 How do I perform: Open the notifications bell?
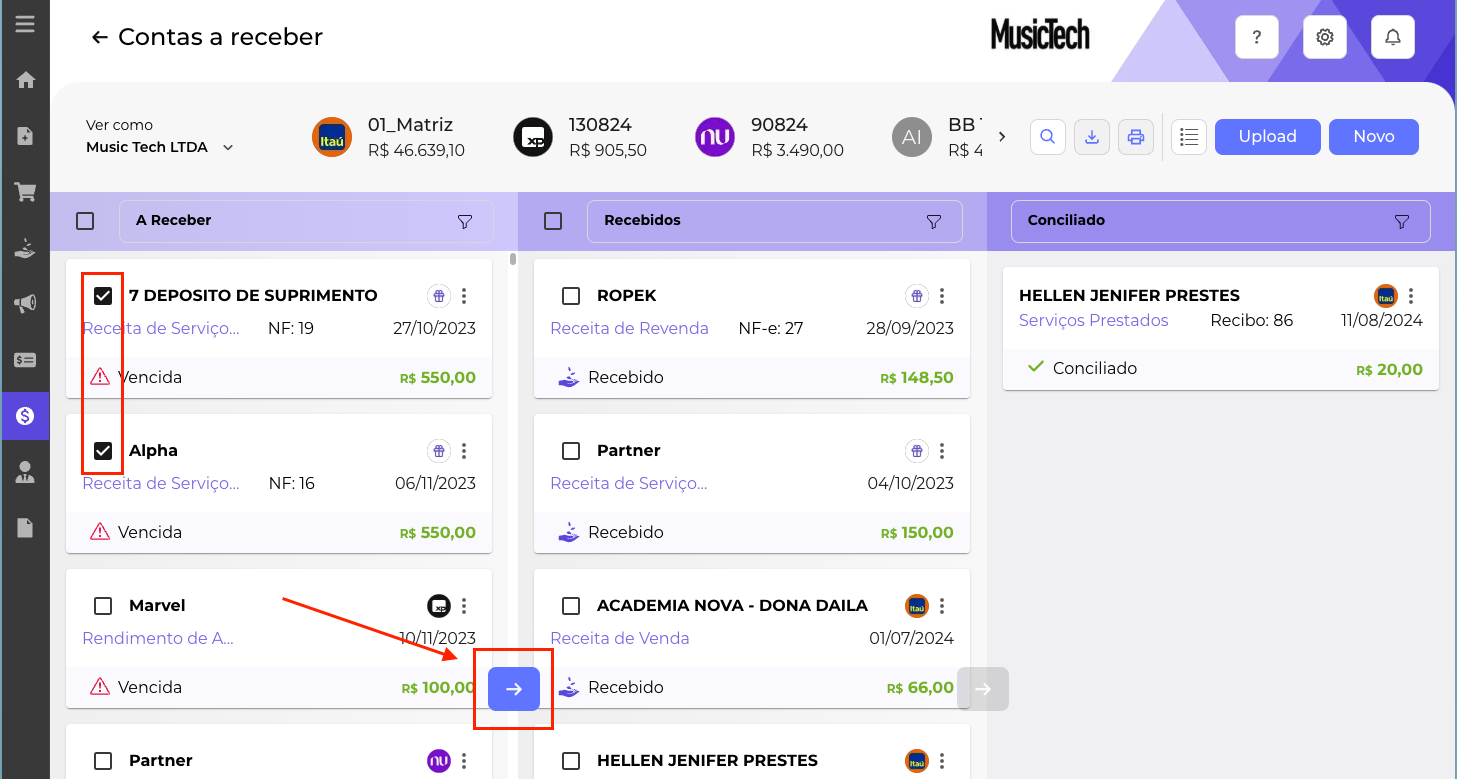(x=1392, y=38)
